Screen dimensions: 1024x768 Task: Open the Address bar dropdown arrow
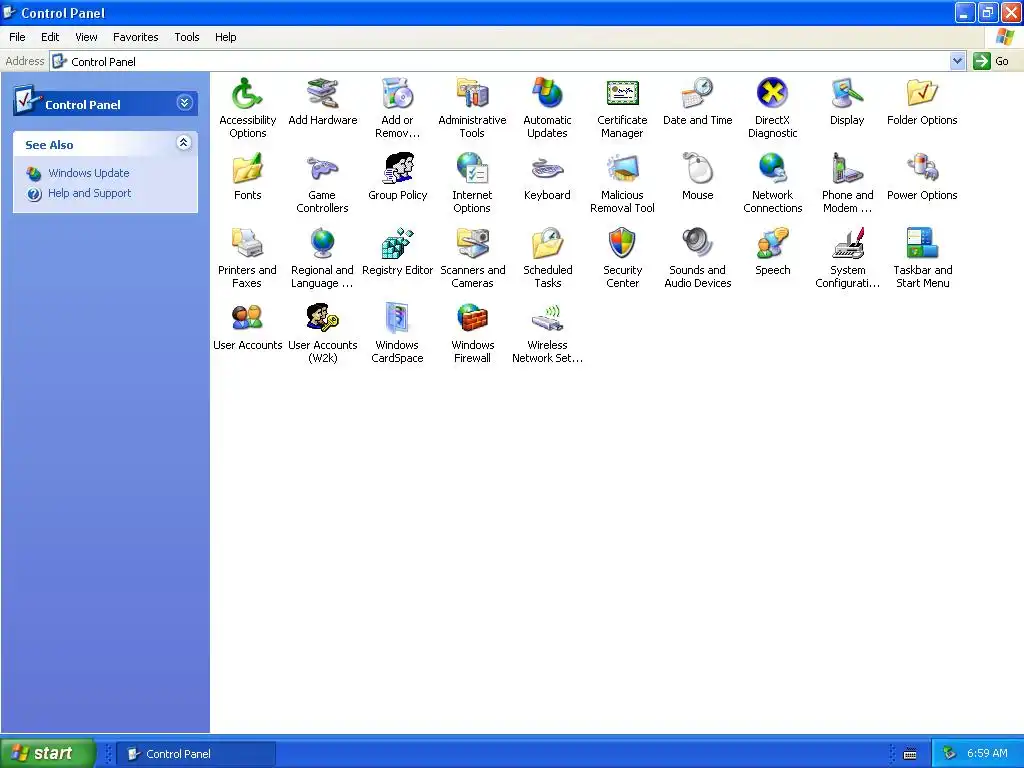coord(957,61)
